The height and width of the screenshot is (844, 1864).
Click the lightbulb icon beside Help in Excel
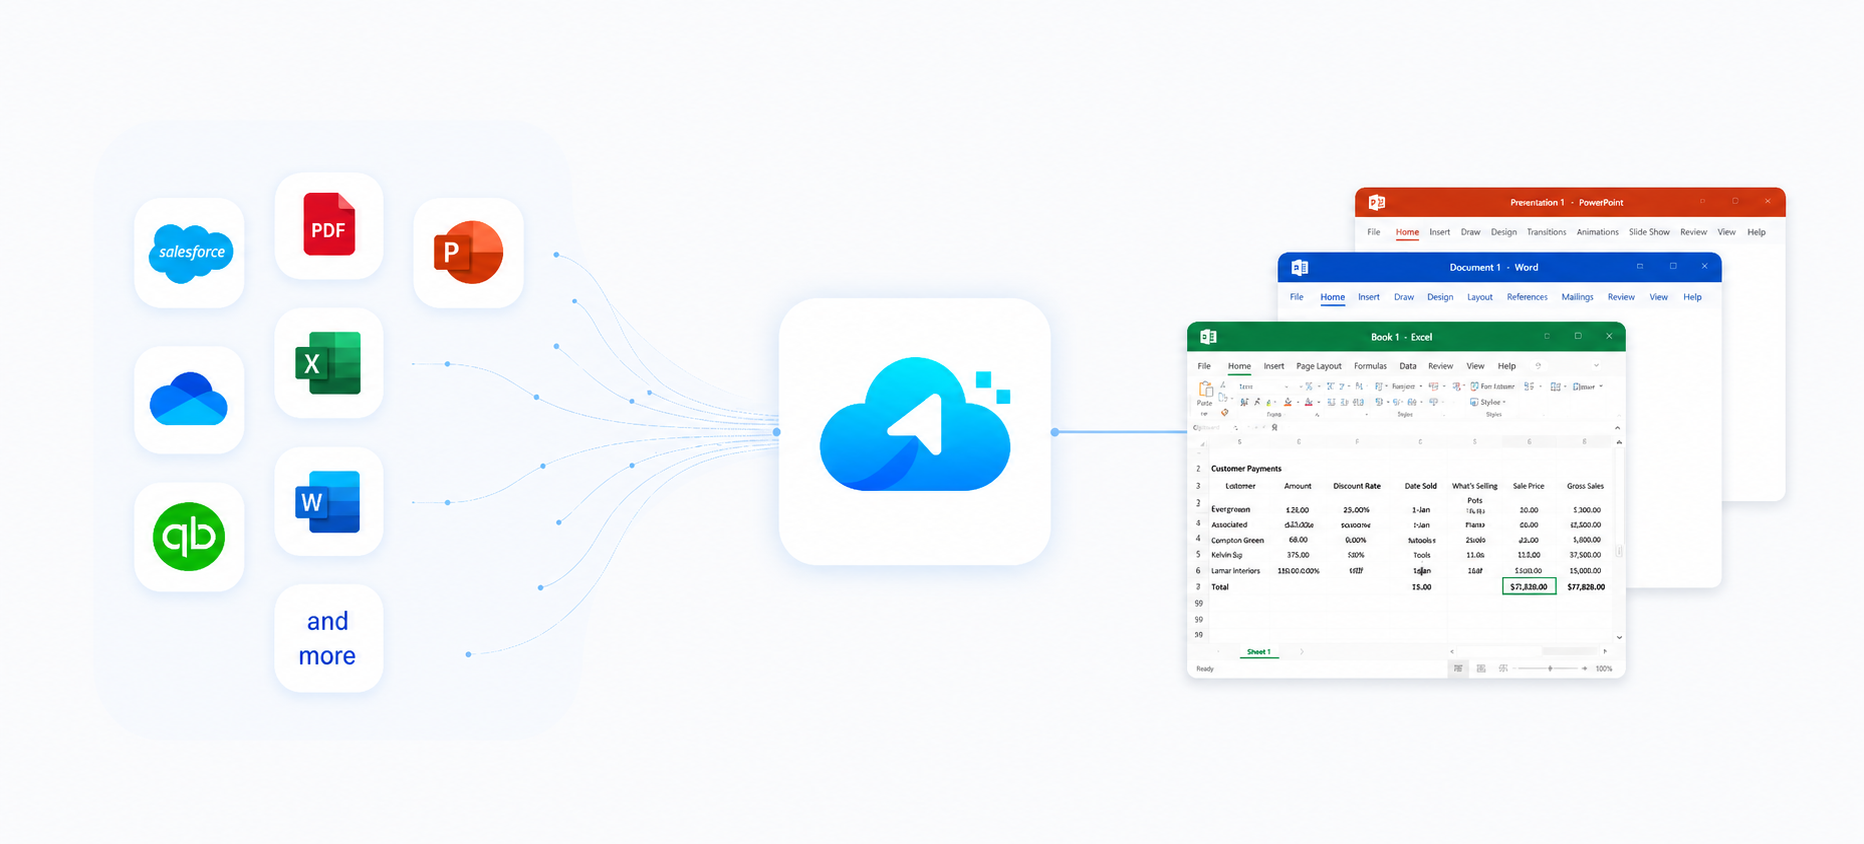click(x=1538, y=366)
